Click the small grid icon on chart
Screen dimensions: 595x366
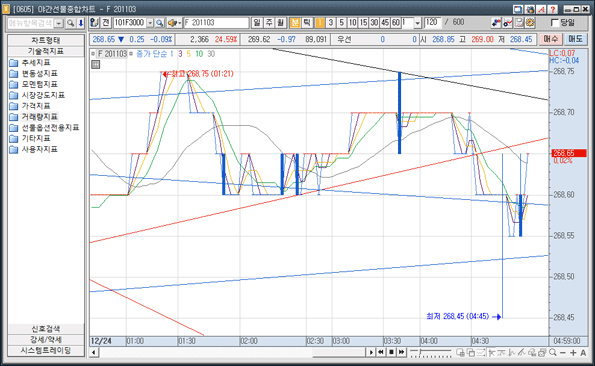coord(96,65)
